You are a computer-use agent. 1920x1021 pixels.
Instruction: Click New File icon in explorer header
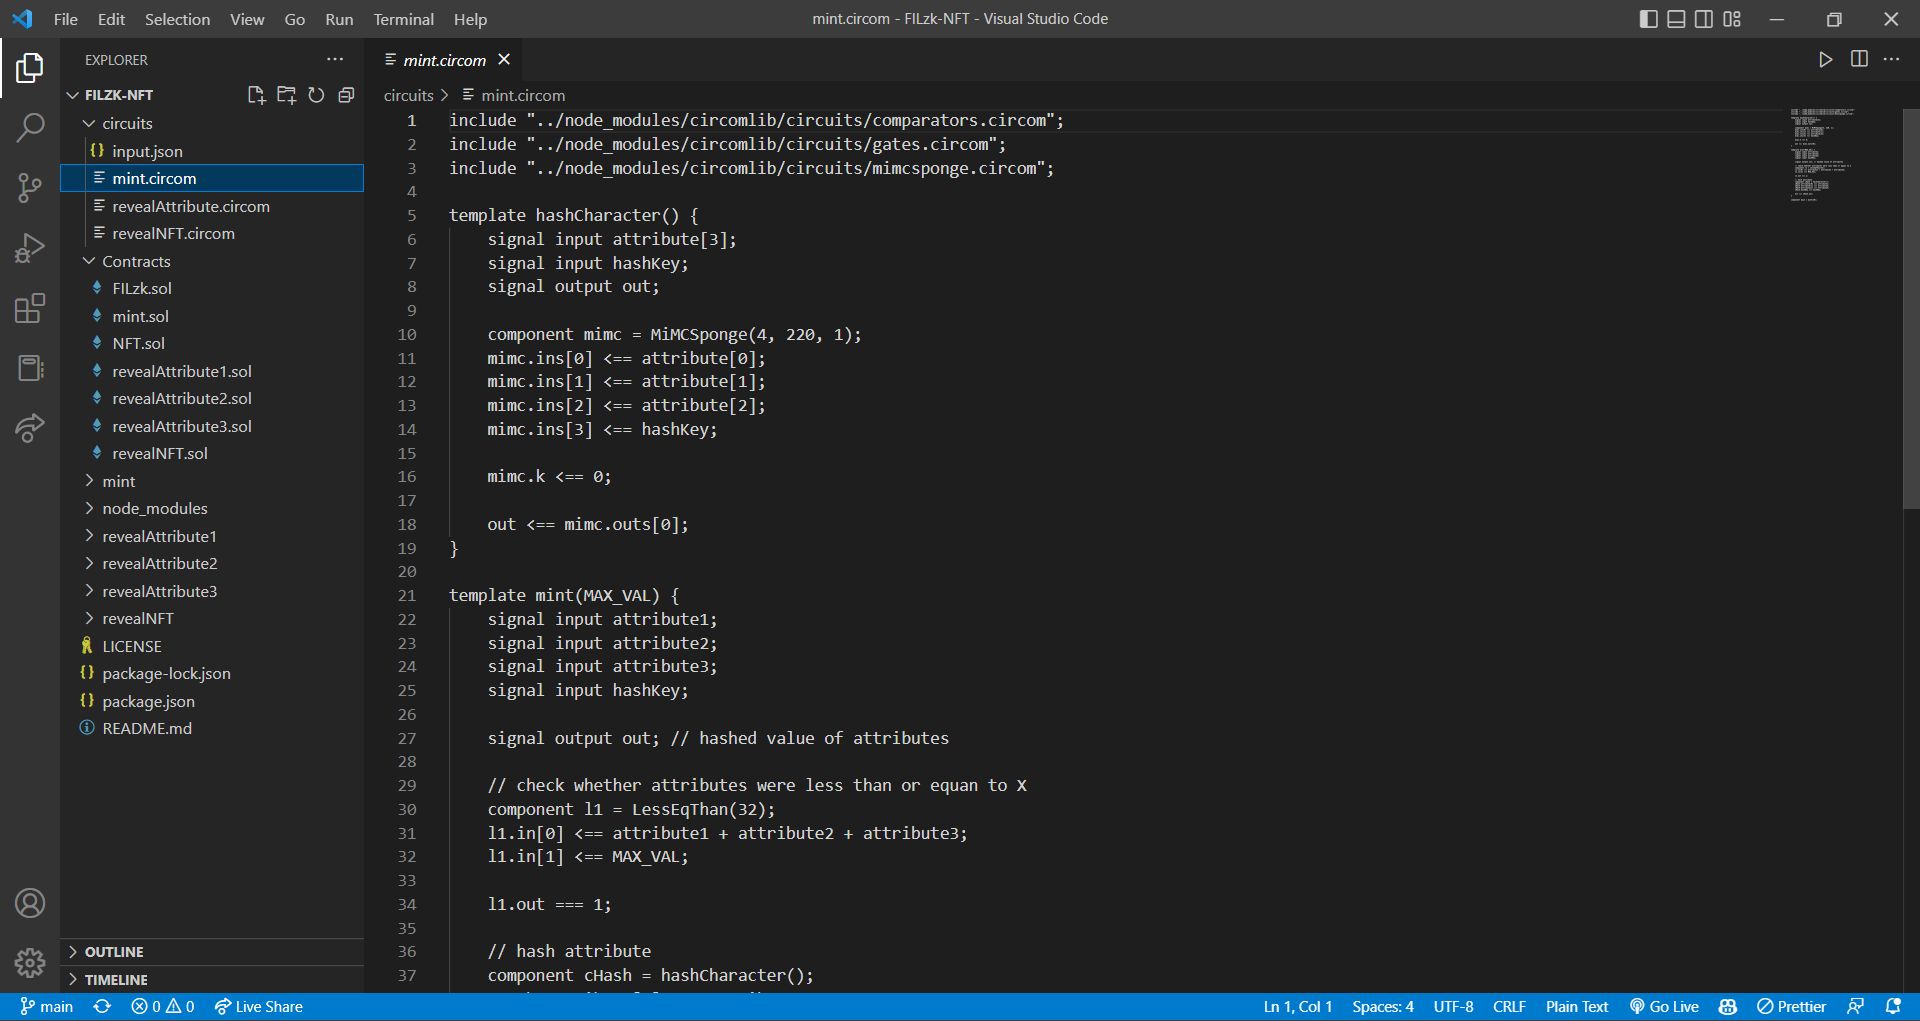click(256, 95)
